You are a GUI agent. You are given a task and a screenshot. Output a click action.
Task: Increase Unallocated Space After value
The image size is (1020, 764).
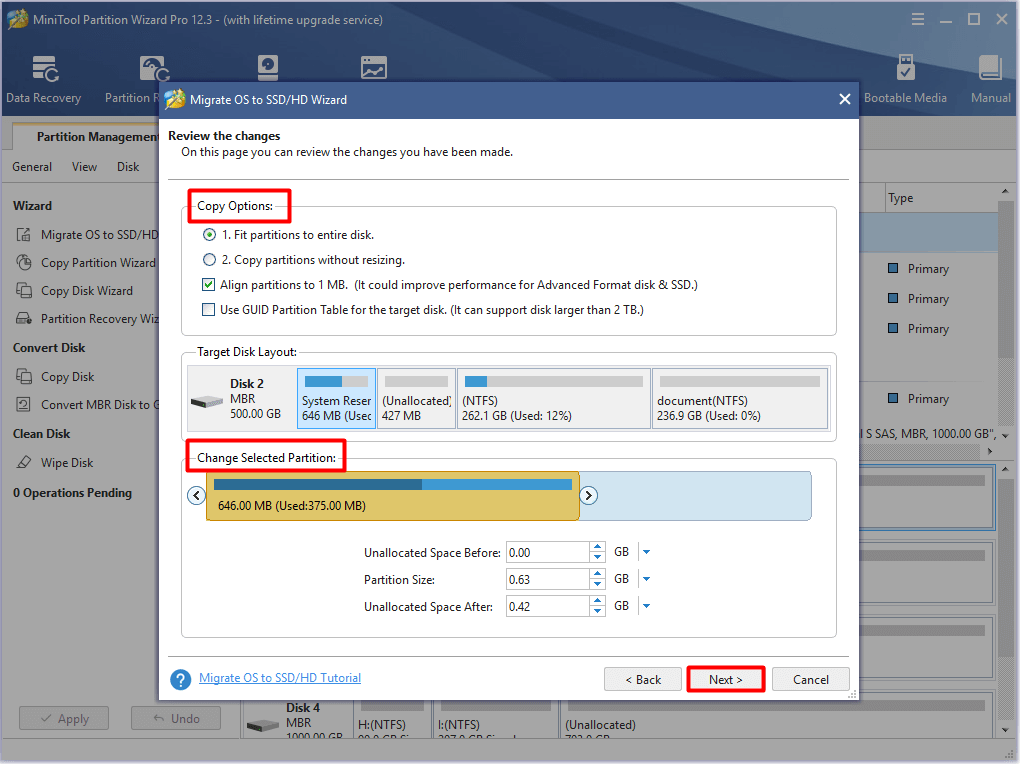[598, 601]
